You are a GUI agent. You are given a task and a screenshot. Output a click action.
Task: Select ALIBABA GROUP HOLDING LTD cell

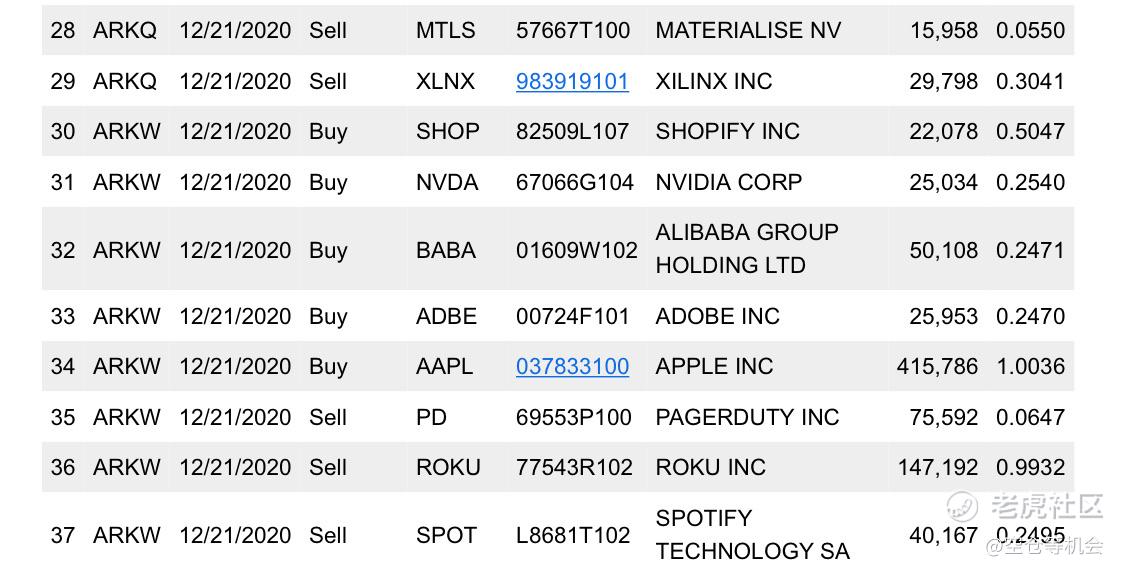click(x=747, y=249)
